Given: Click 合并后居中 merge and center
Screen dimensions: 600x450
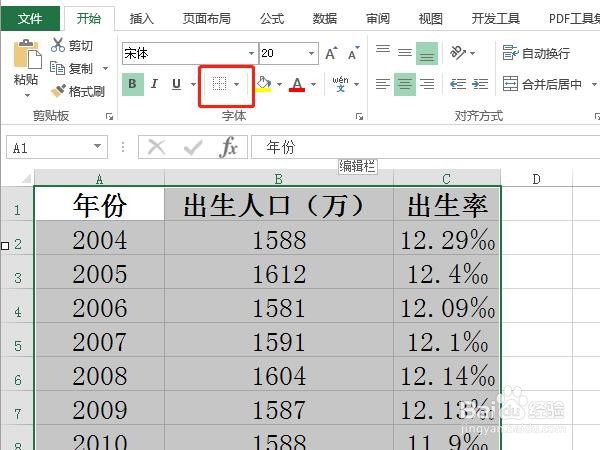Looking at the screenshot, I should click(x=543, y=84).
